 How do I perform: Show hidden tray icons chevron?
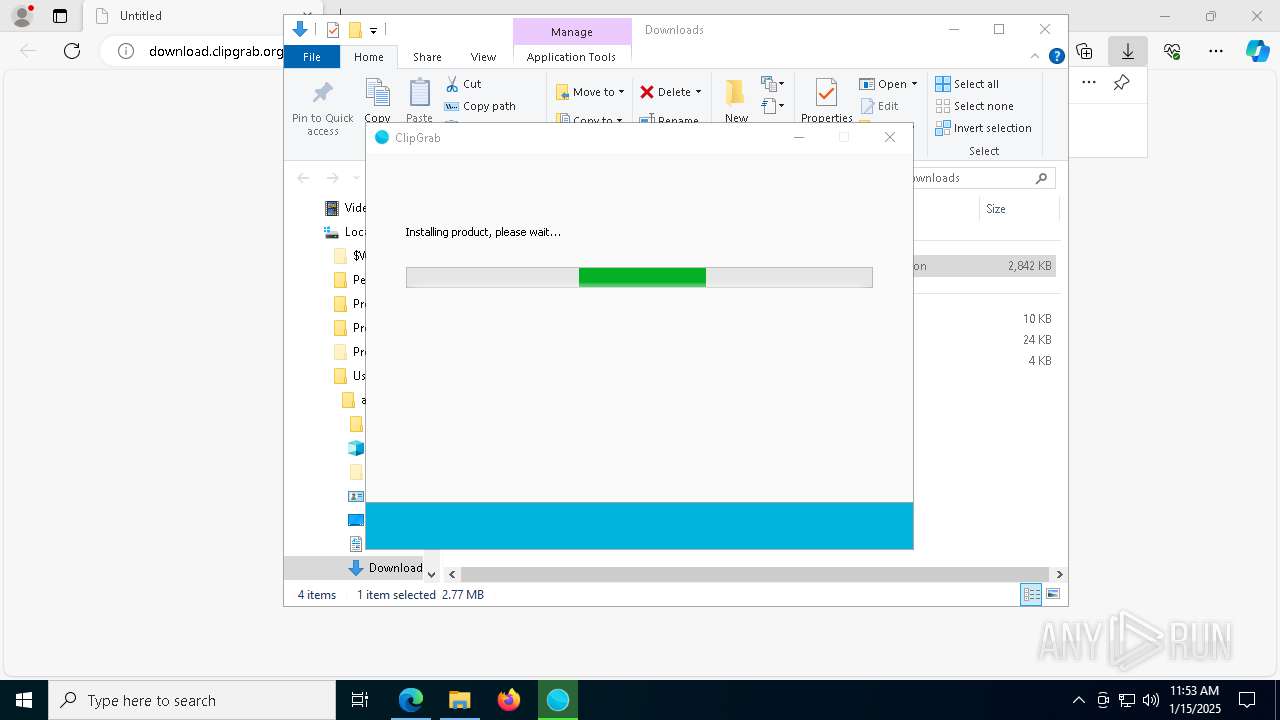coord(1078,700)
